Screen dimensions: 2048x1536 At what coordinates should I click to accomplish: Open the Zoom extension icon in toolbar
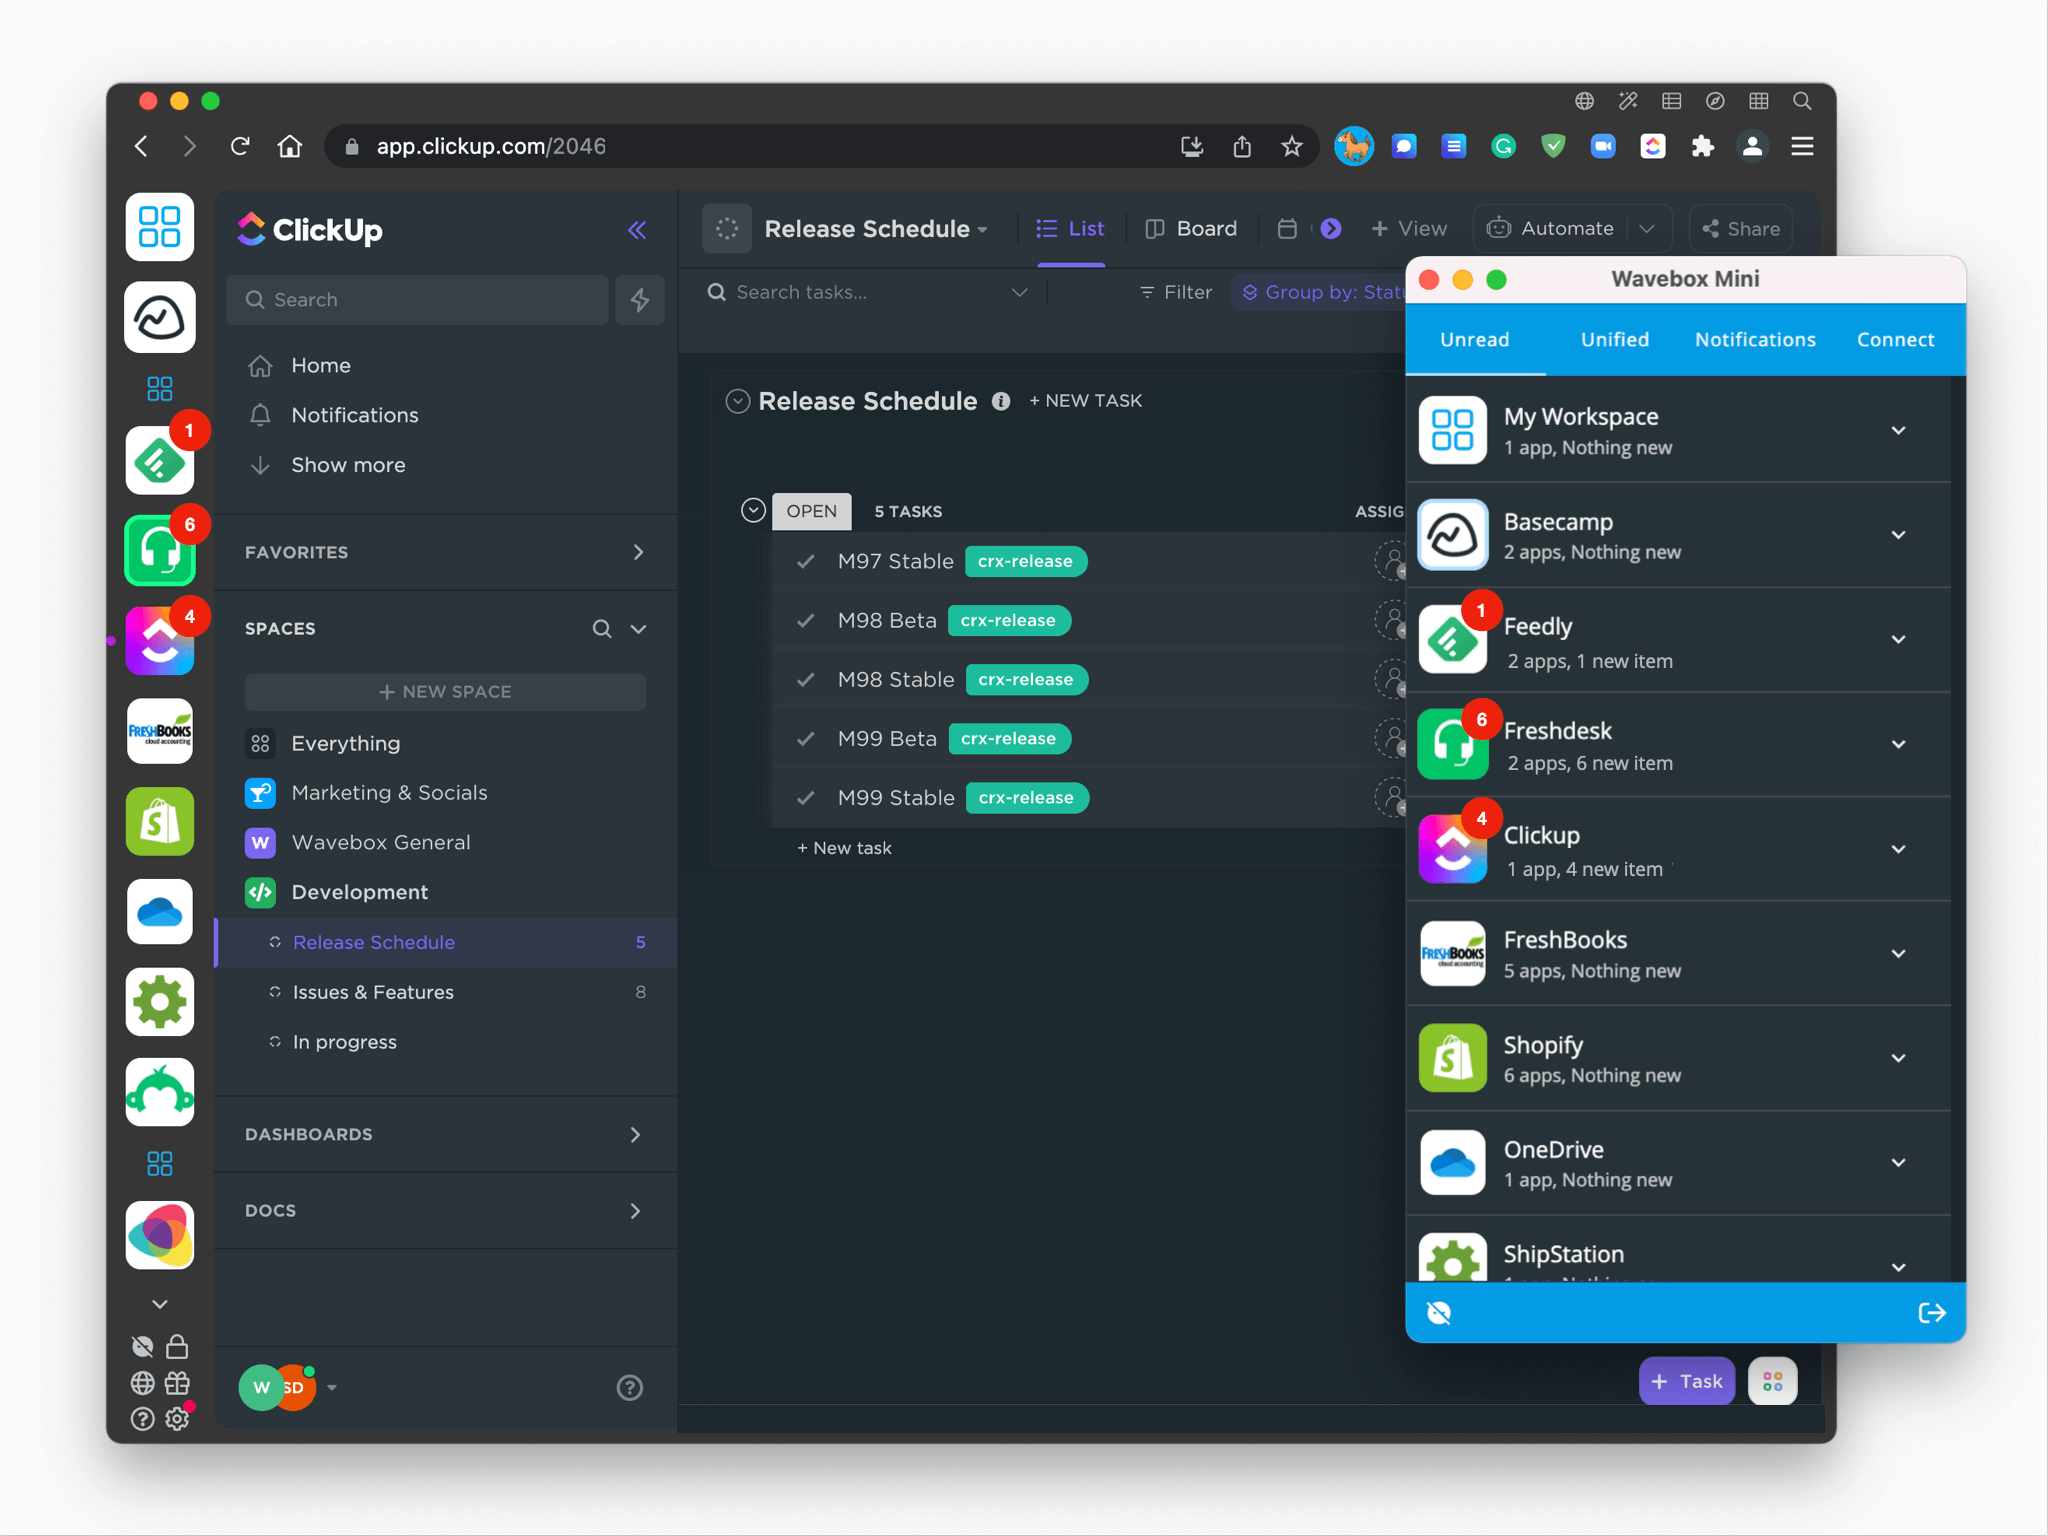pyautogui.click(x=1603, y=146)
